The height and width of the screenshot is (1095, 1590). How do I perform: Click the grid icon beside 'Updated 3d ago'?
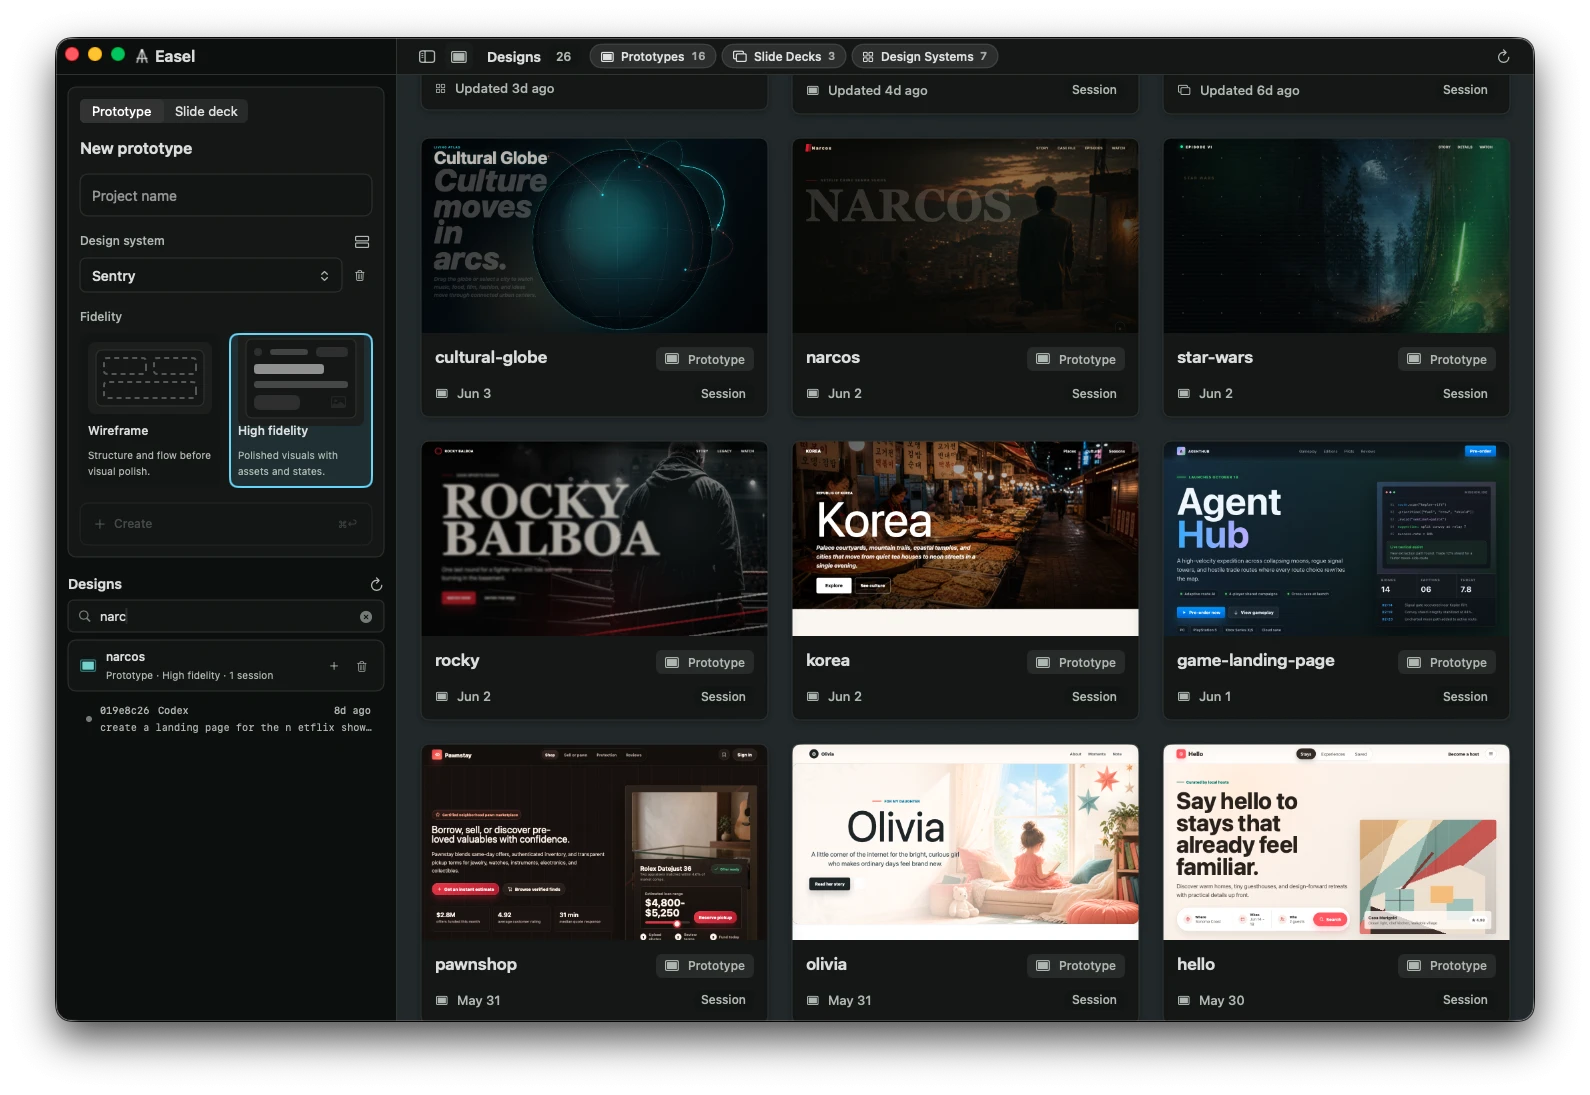[440, 89]
